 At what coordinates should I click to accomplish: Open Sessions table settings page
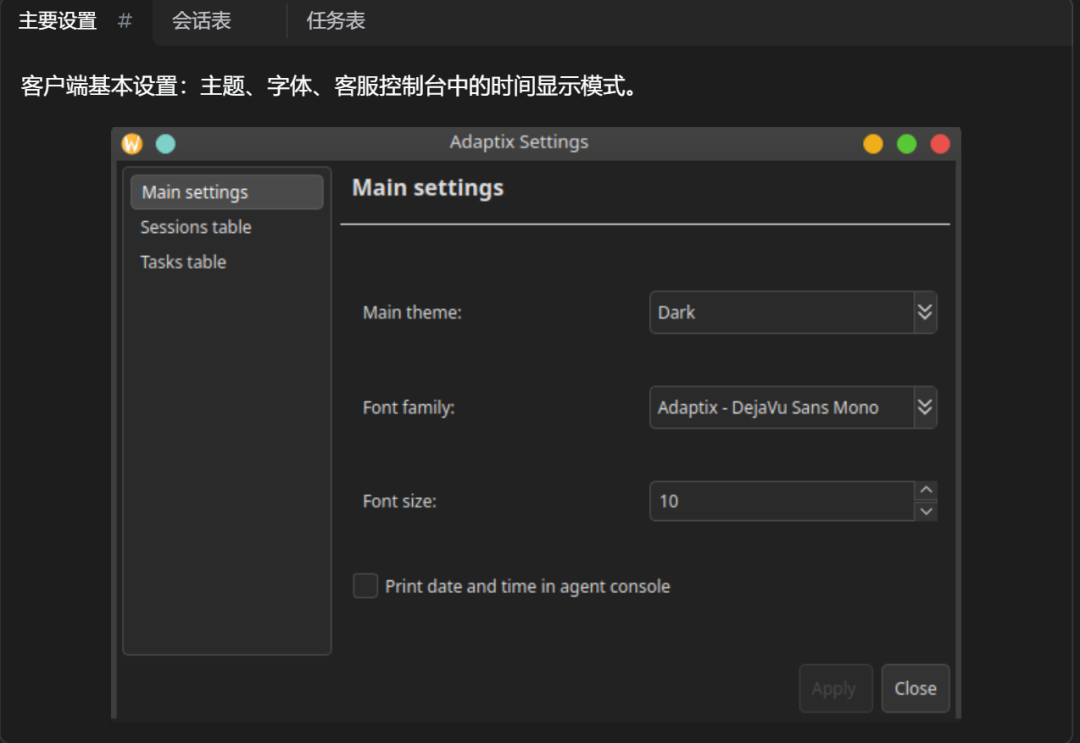(196, 227)
